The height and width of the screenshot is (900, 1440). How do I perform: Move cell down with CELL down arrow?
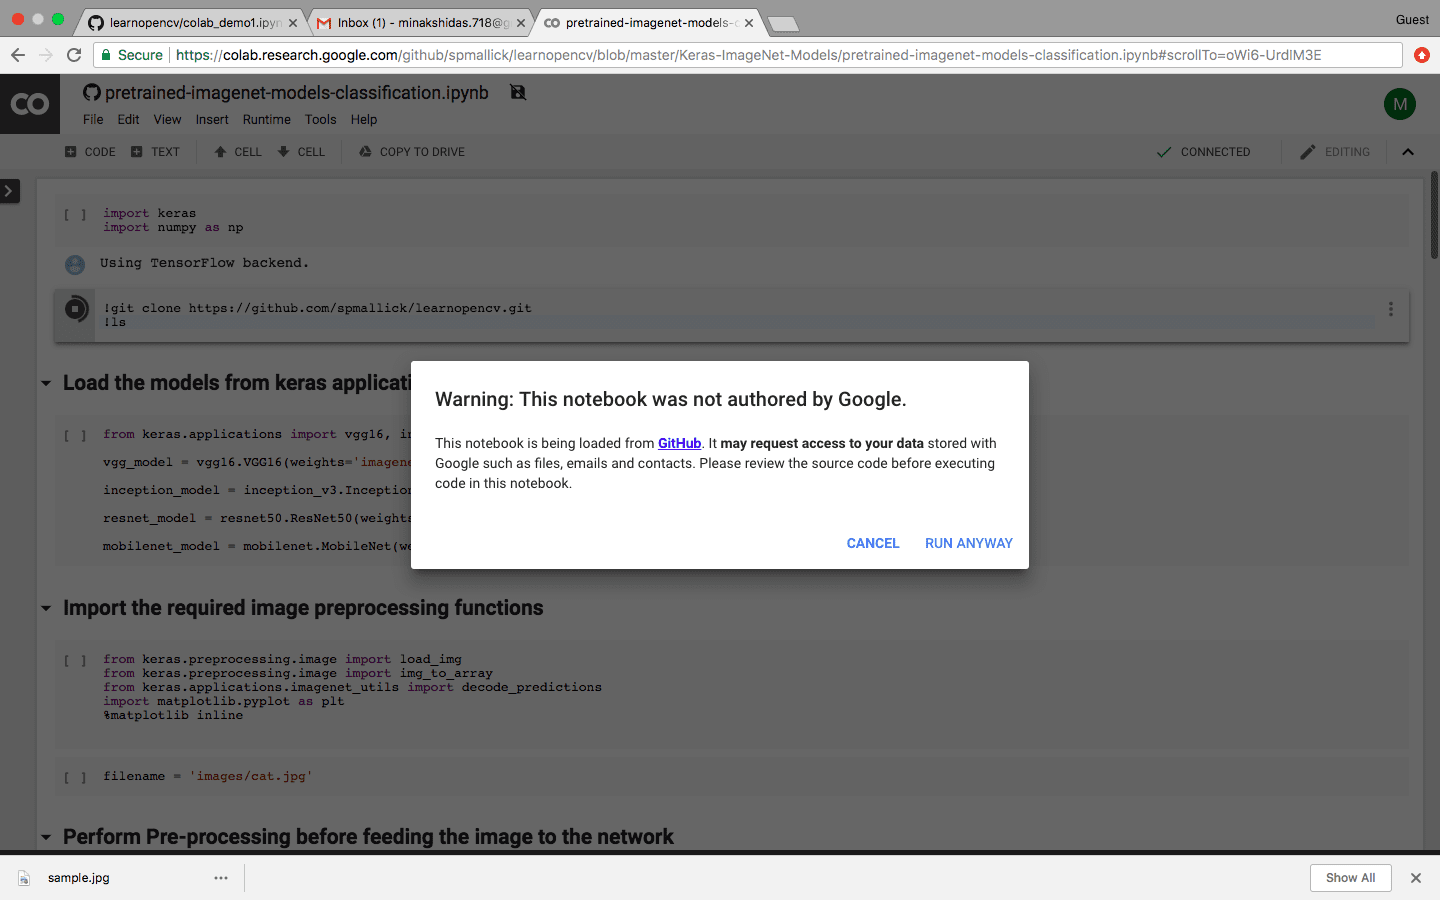[301, 152]
